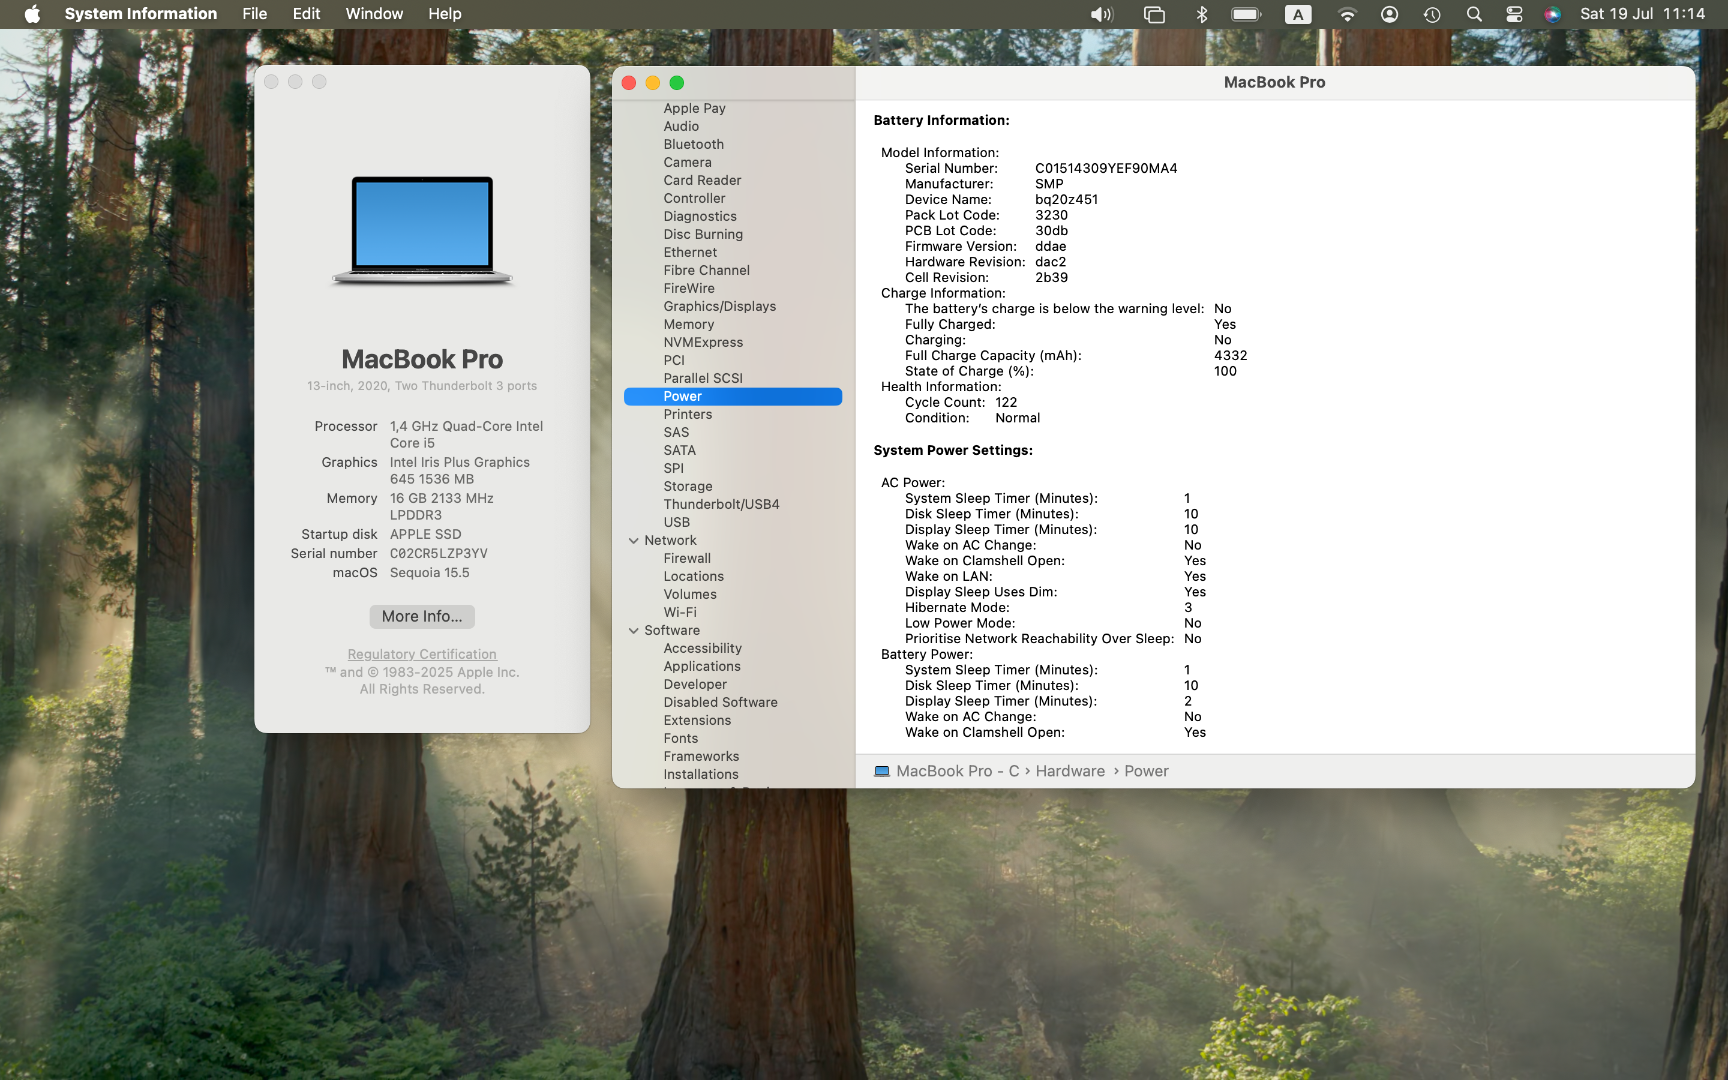Select Fibre Channel in the sidebar
Viewport: 1728px width, 1080px height.
point(706,270)
